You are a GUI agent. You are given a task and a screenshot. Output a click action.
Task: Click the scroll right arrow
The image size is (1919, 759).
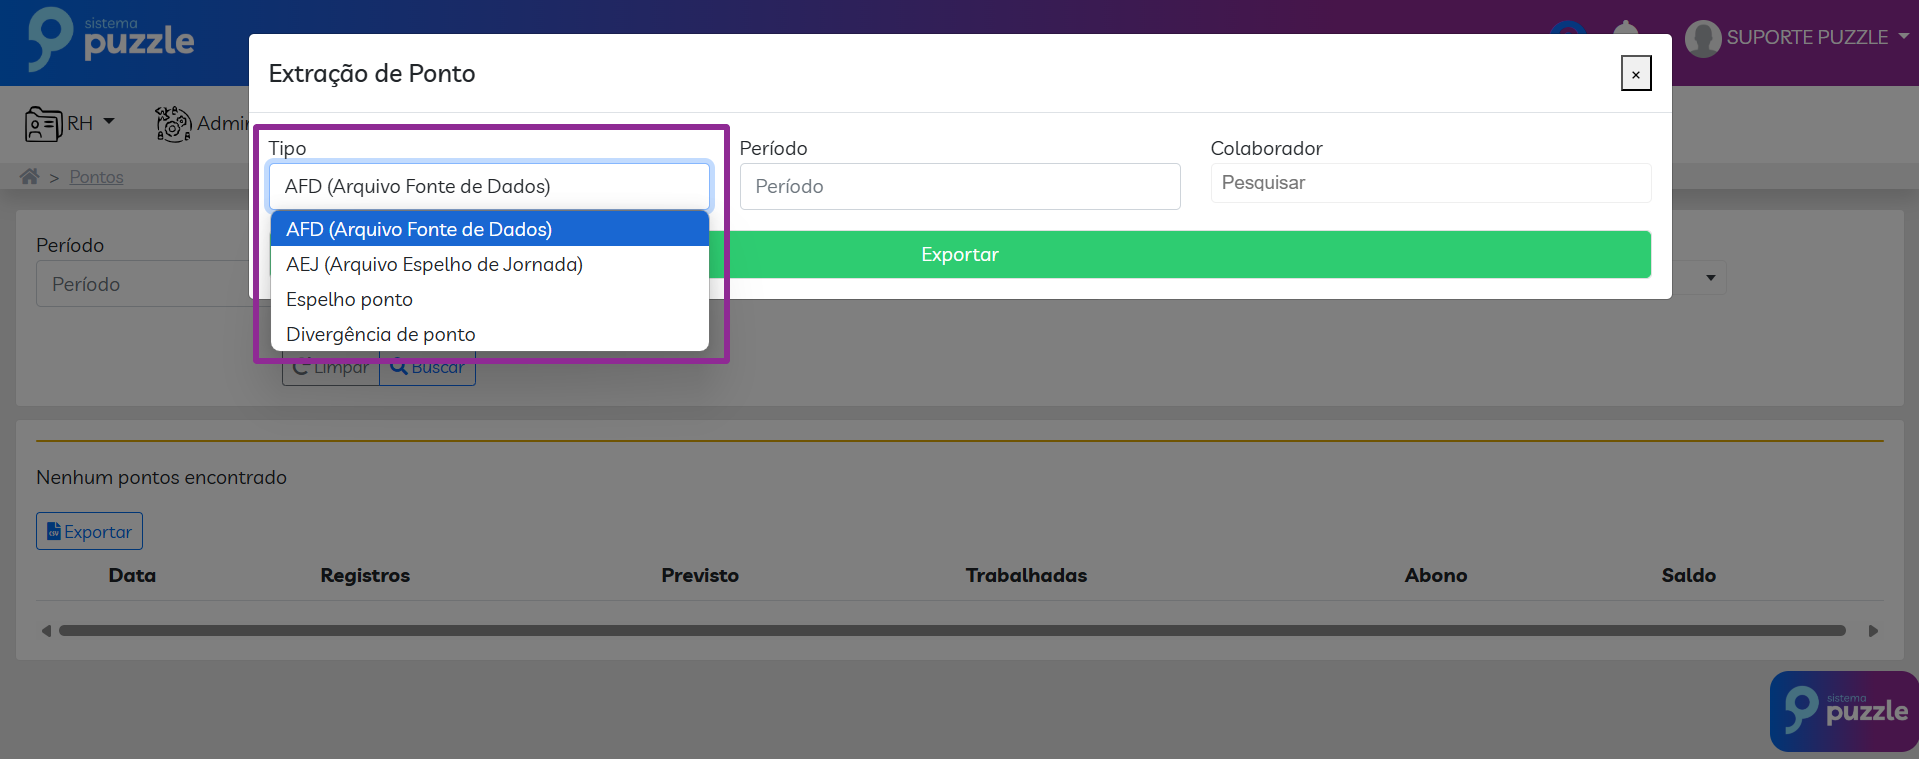(1873, 631)
